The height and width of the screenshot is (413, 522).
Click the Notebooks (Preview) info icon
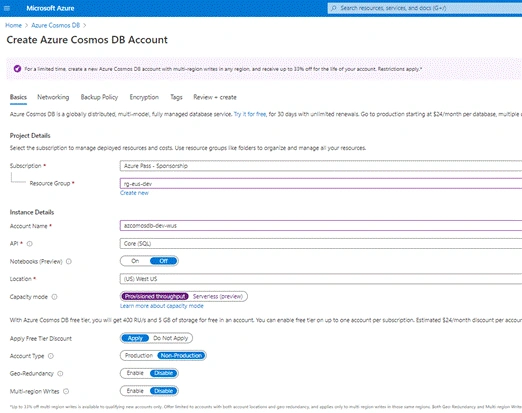[x=69, y=261]
